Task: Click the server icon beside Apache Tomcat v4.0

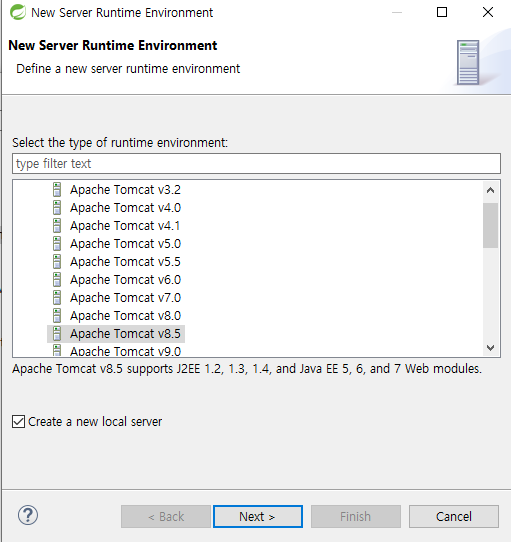Action: click(57, 208)
